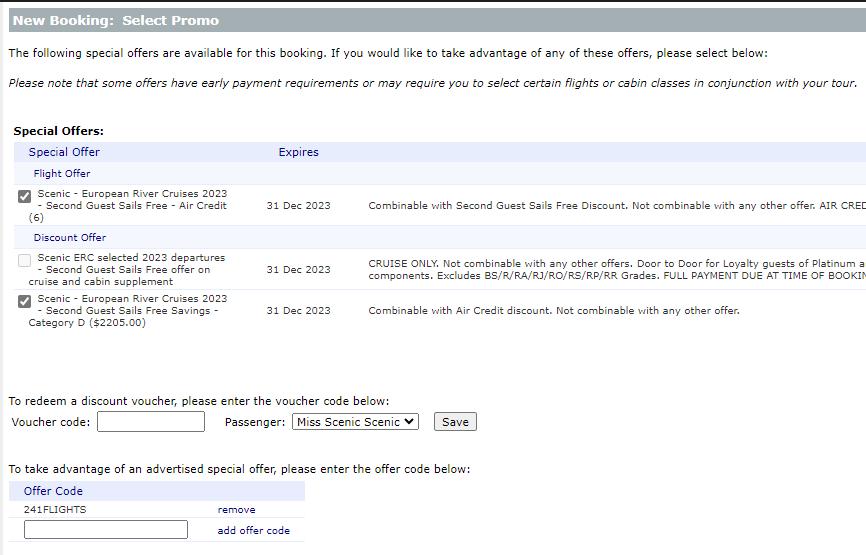Click the Discount Offer section label
The height and width of the screenshot is (555, 866).
[70, 237]
